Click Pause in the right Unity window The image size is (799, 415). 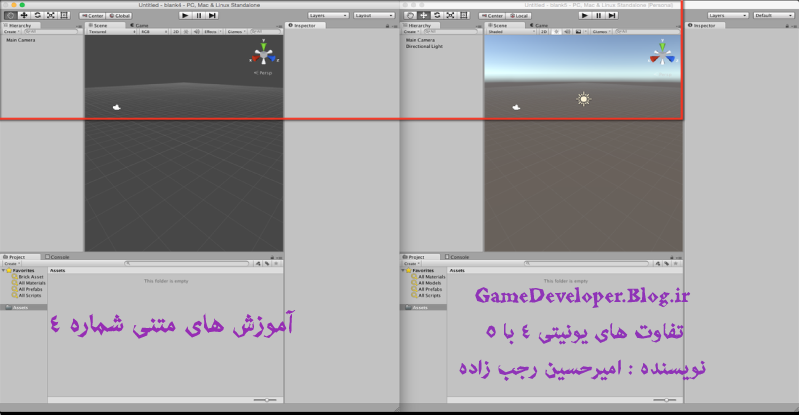(598, 15)
